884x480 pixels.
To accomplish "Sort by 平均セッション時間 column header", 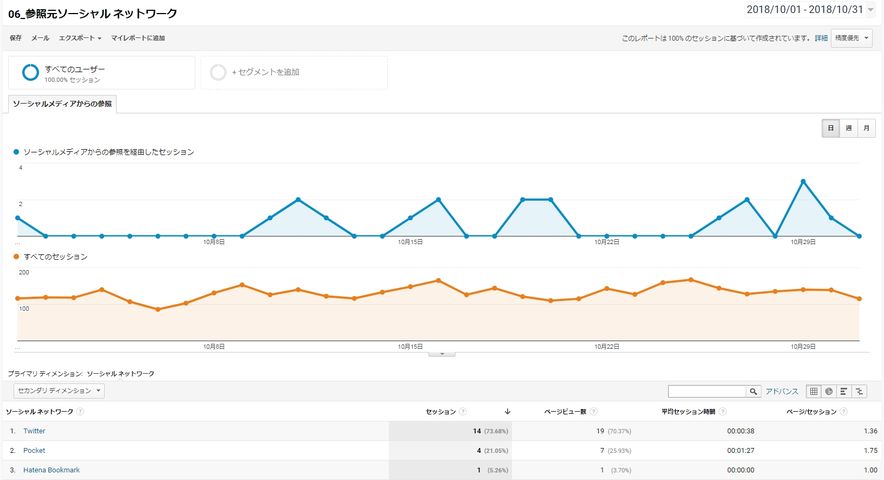I will (688, 412).
